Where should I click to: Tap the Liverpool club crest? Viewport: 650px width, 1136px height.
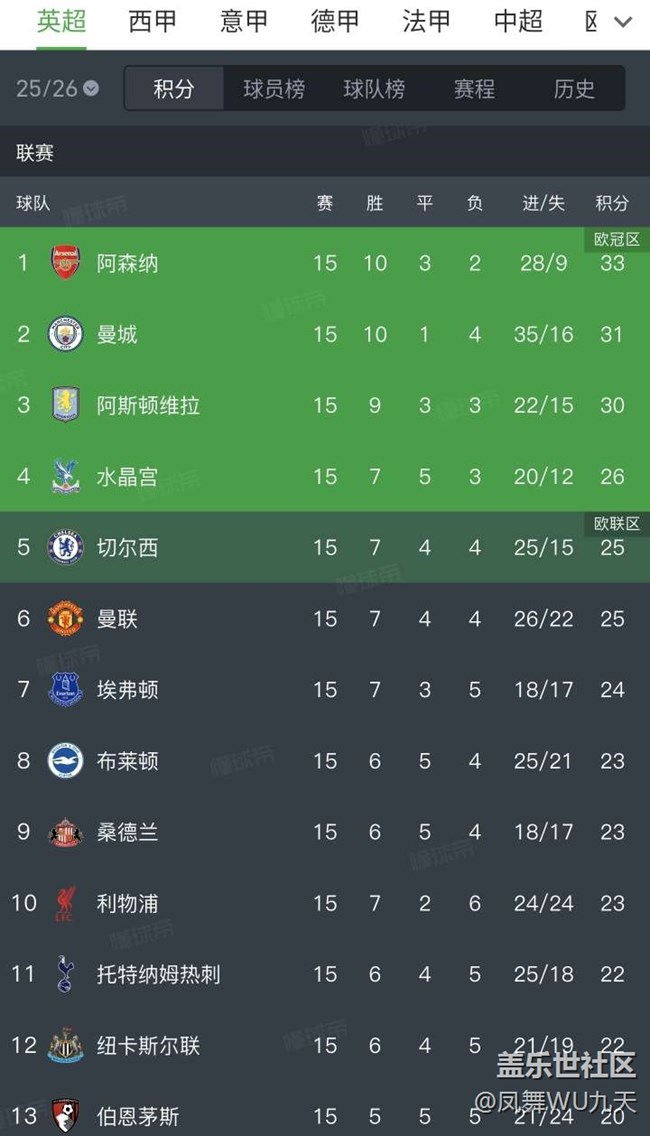click(x=66, y=903)
